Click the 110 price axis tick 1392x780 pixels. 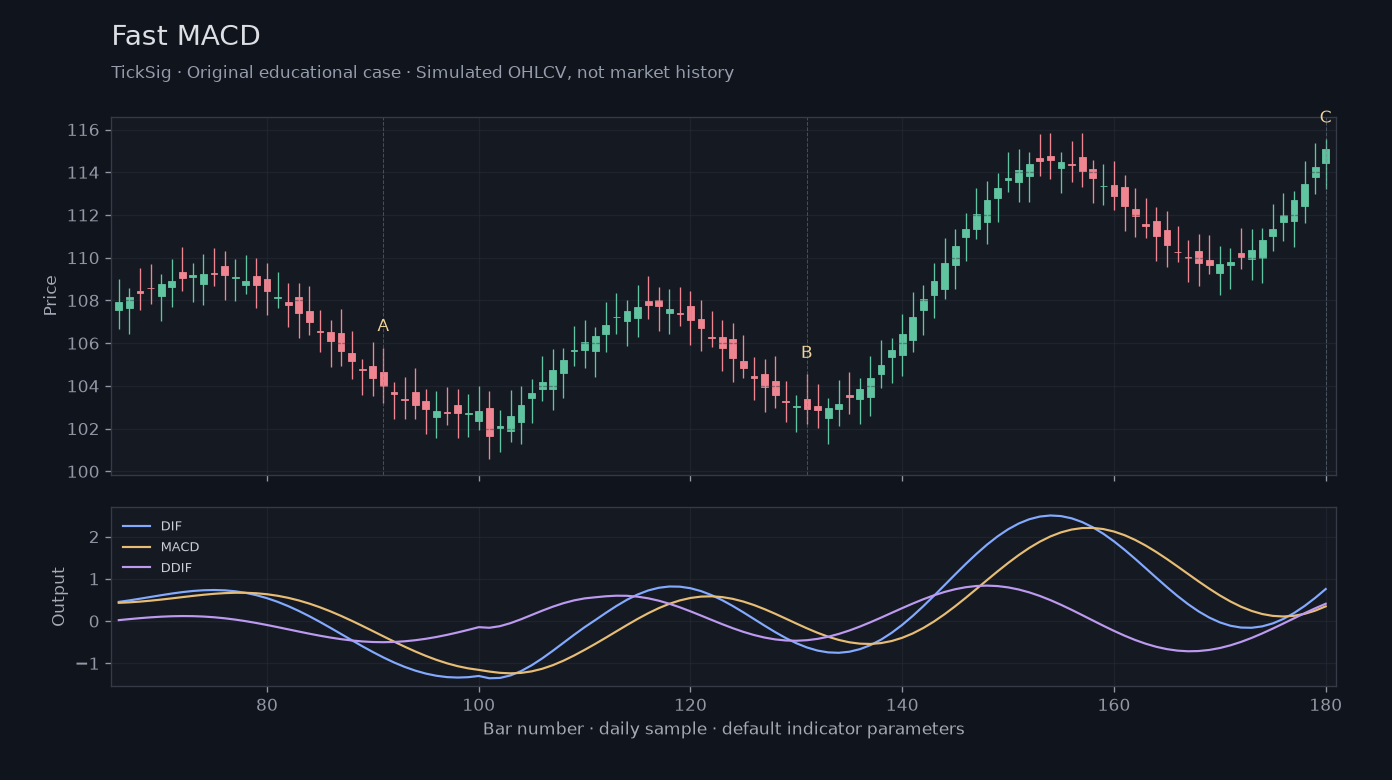pos(83,258)
